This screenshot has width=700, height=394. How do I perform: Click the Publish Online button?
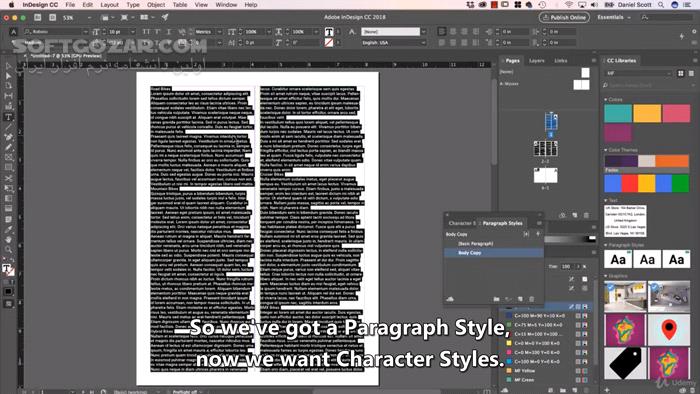point(564,17)
